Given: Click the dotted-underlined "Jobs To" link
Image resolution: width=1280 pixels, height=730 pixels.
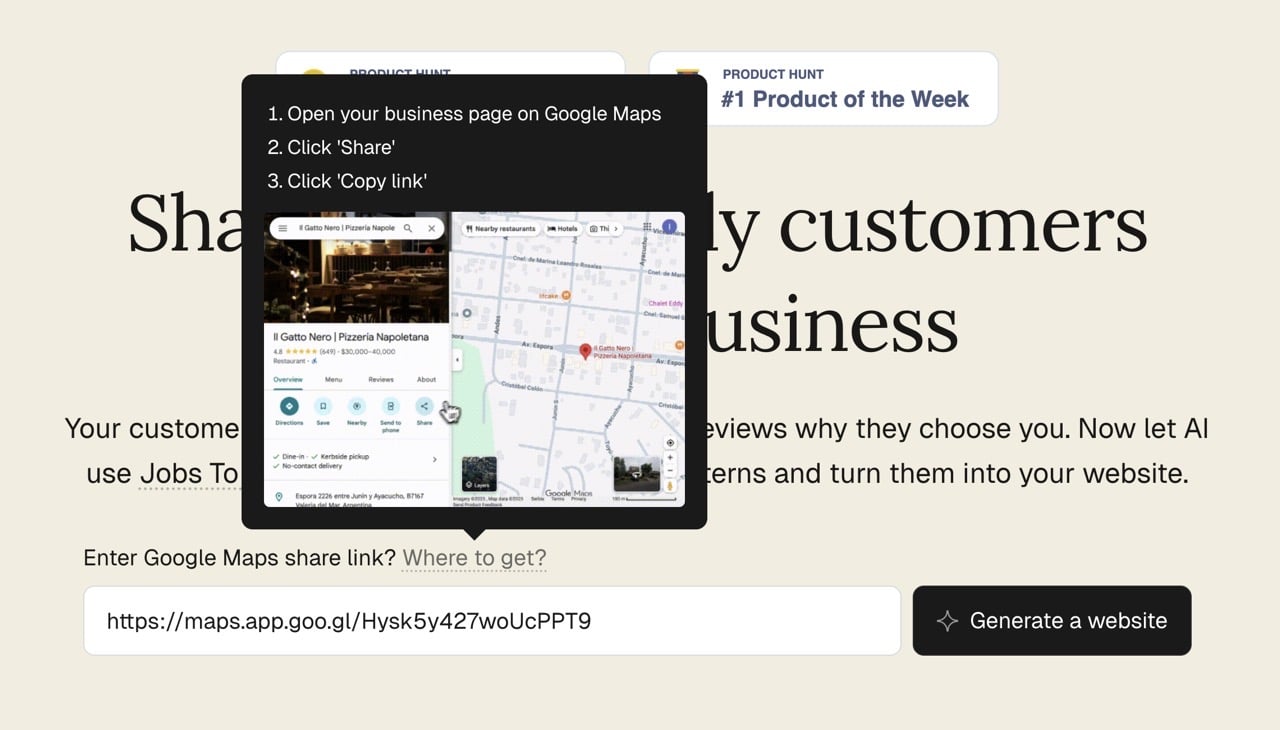Looking at the screenshot, I should point(189,473).
